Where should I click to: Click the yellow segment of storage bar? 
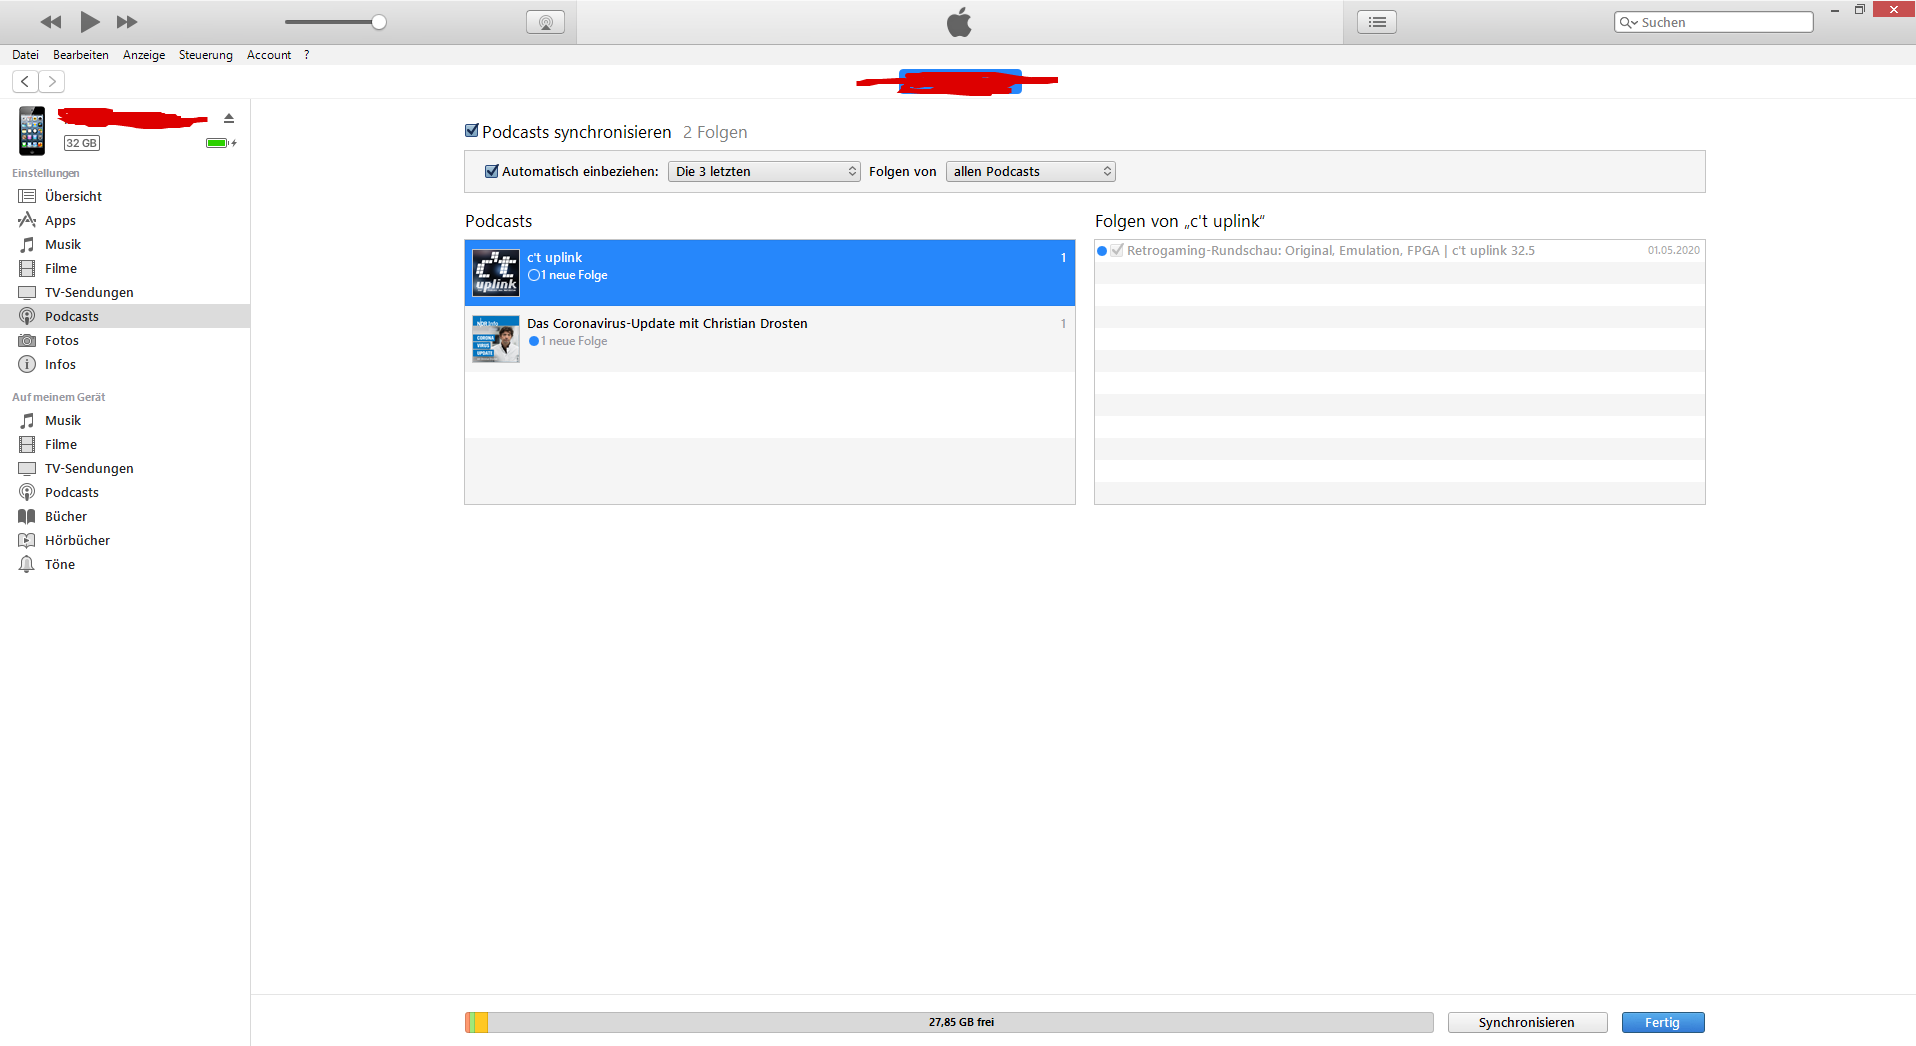coord(481,1022)
